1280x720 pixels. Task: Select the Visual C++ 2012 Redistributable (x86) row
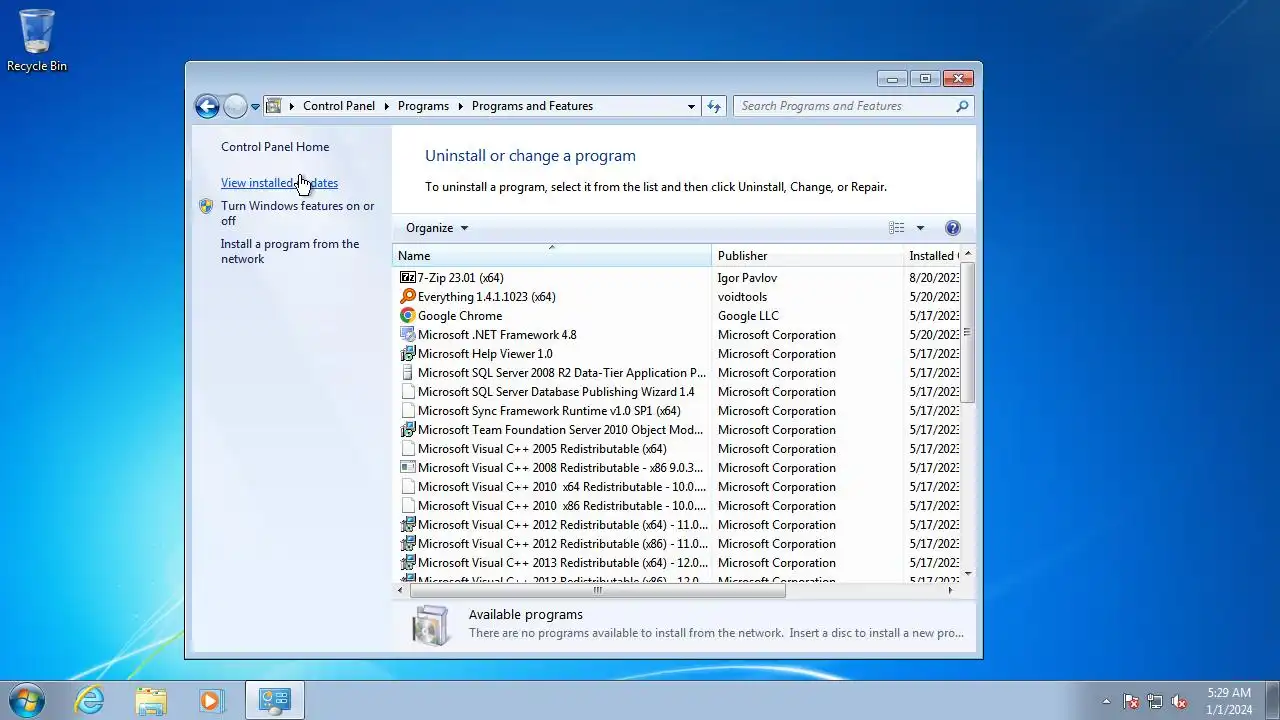676,543
